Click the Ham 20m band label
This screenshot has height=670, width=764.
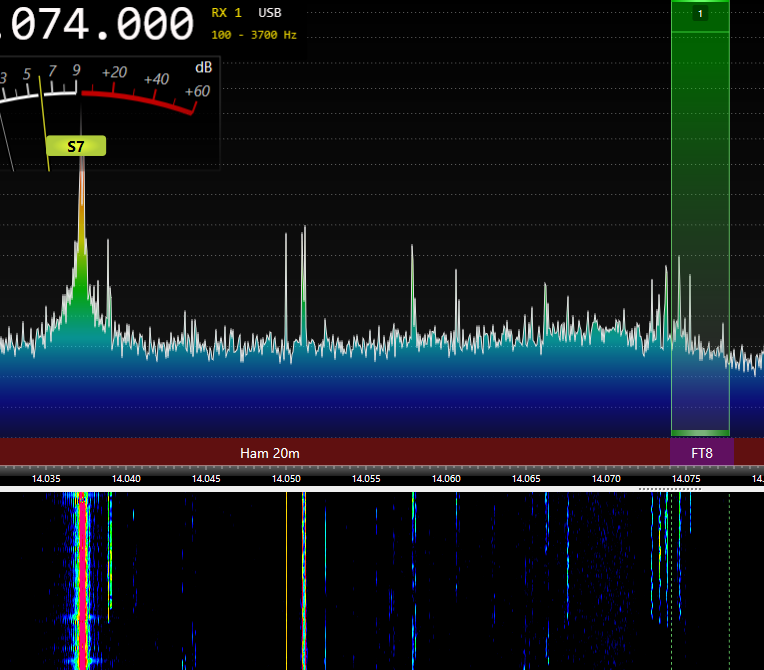pyautogui.click(x=270, y=453)
